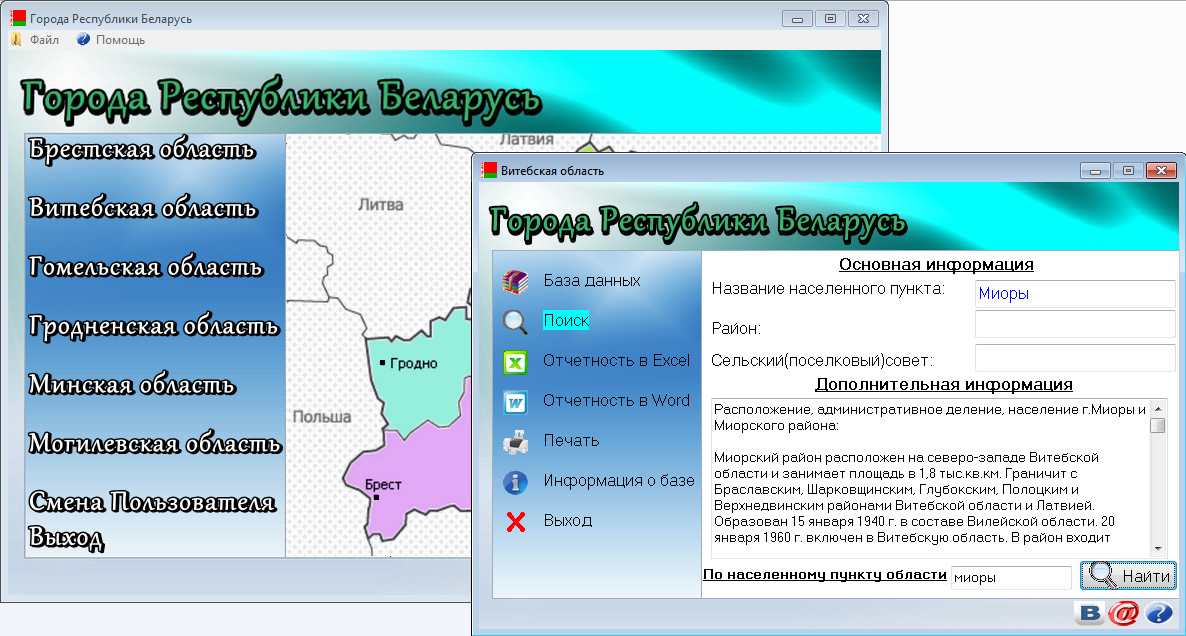Click scrollbar up arrow in info text
The width and height of the screenshot is (1186, 636).
pos(1158,408)
